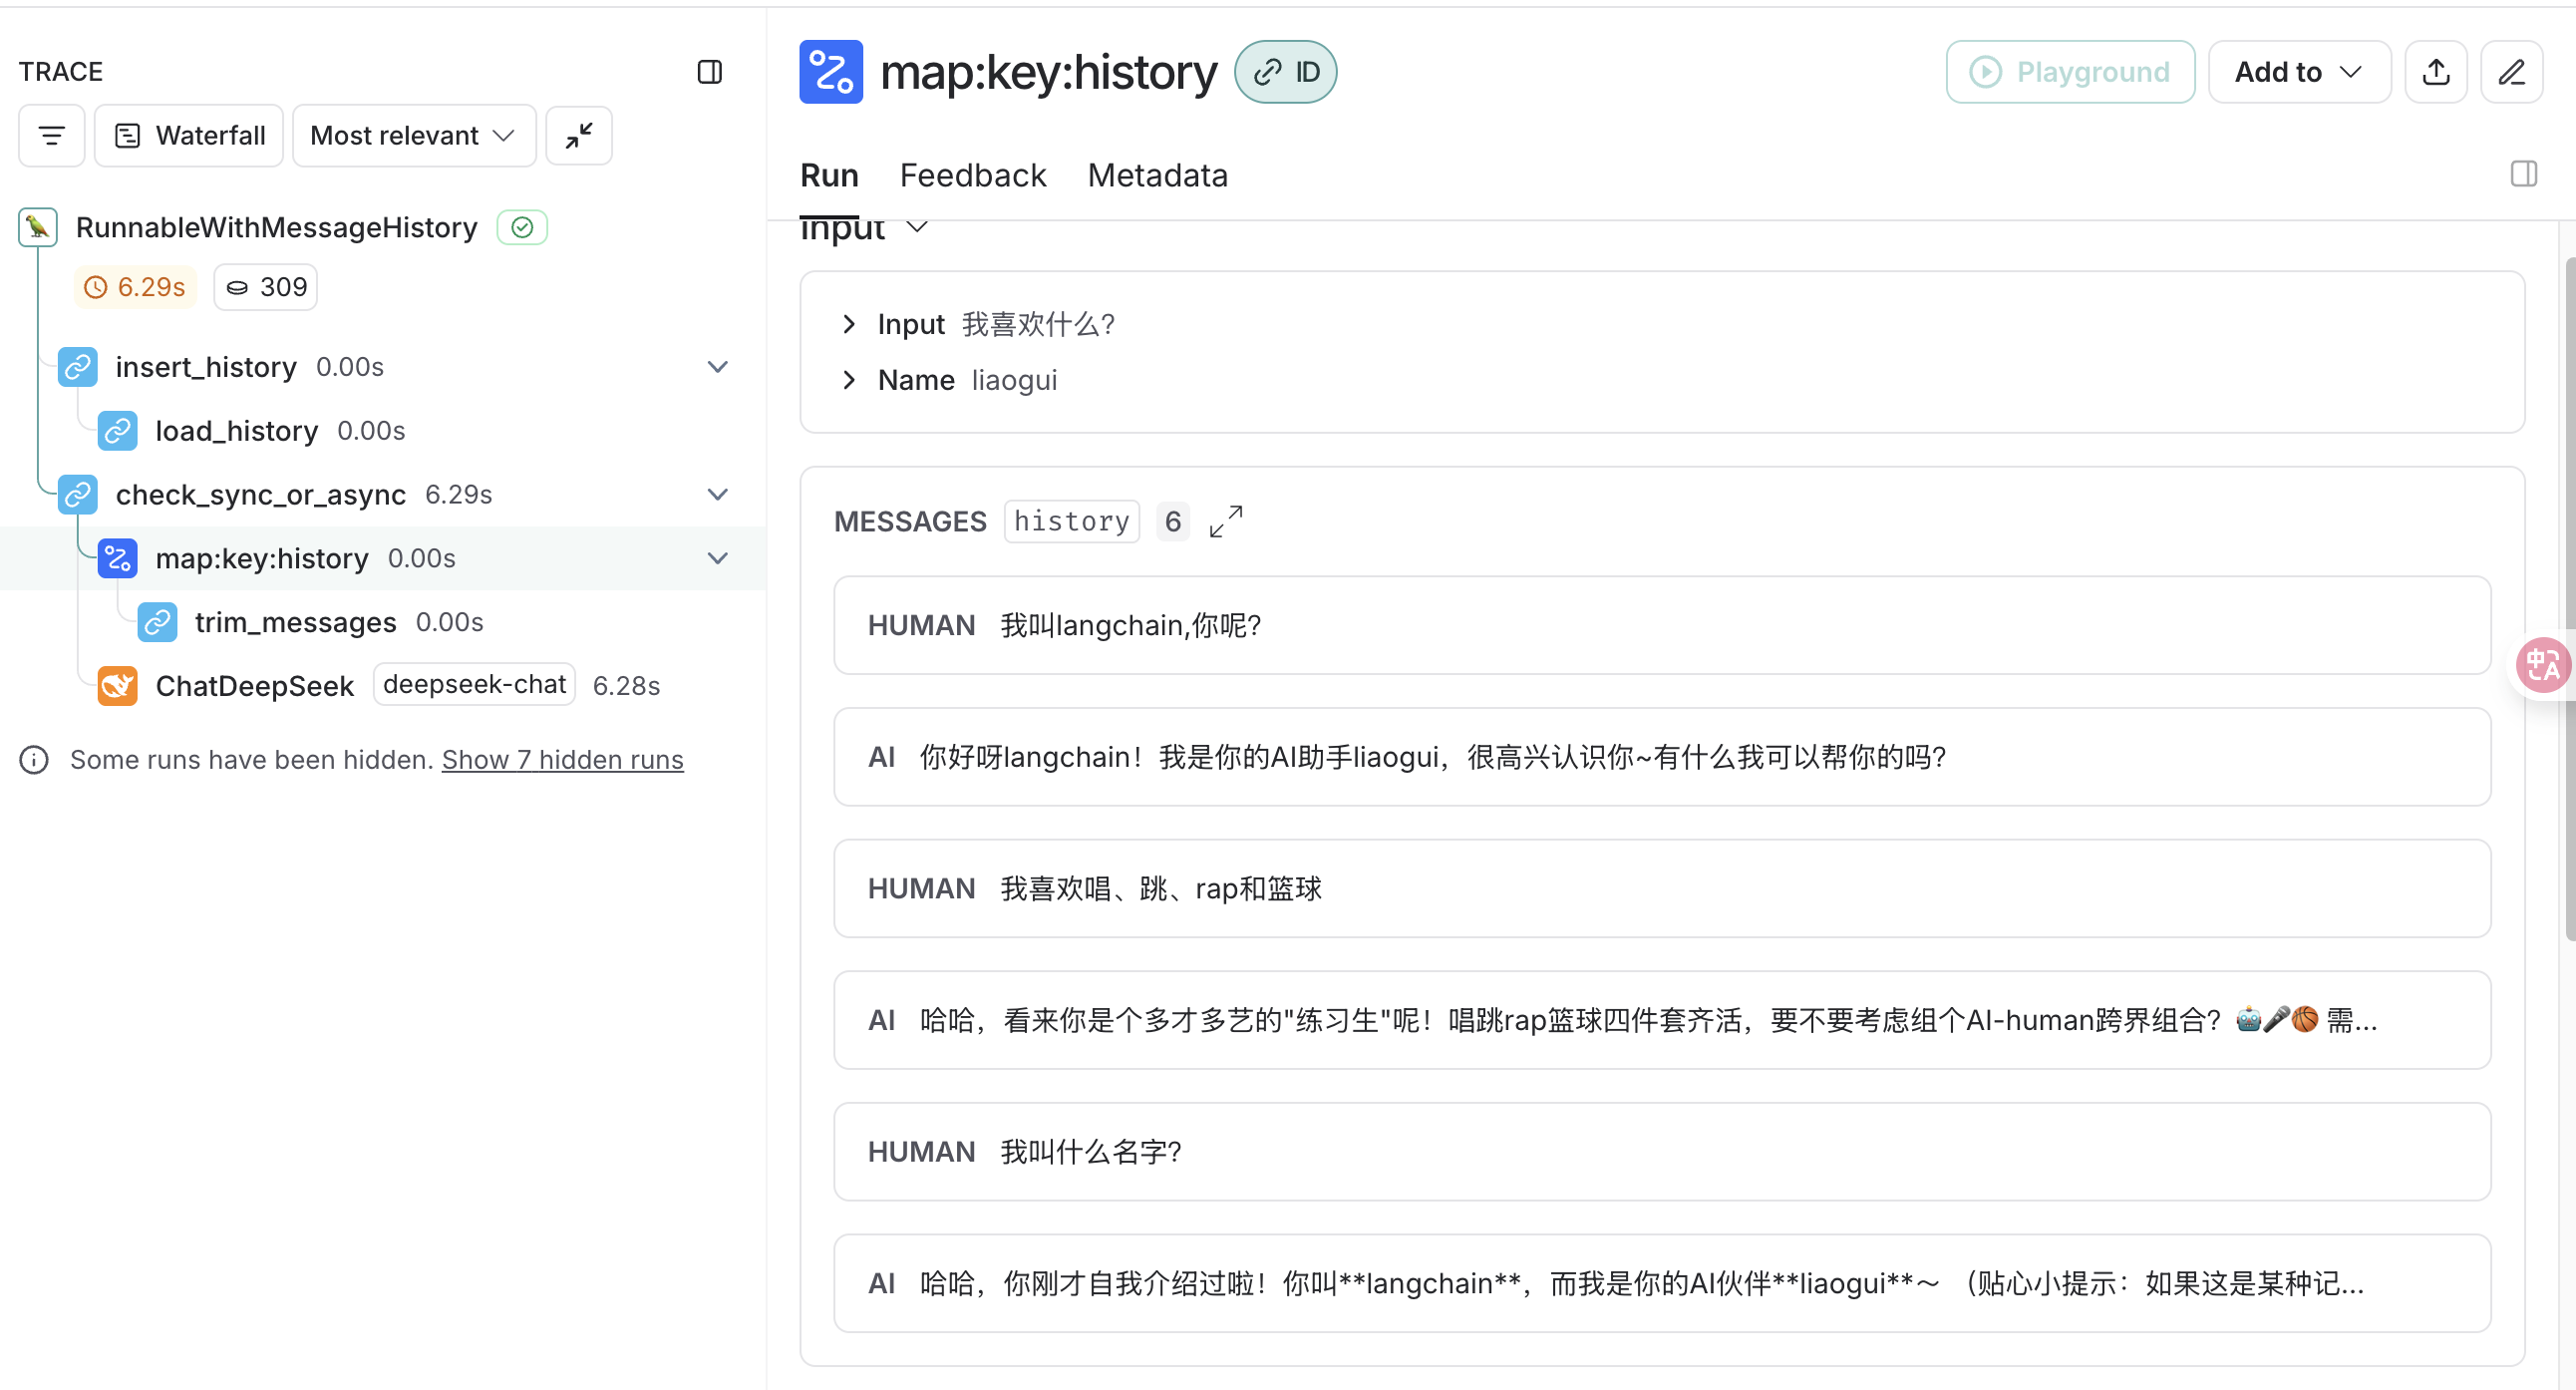Expand the Input field disclosure arrow

pyautogui.click(x=849, y=324)
